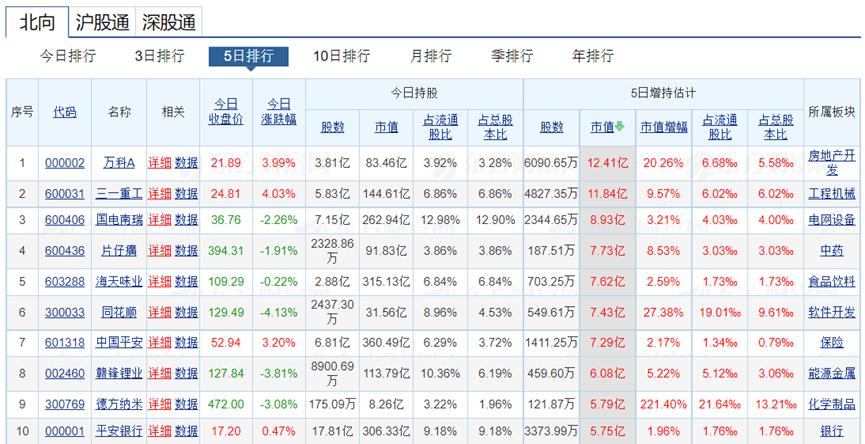Open stock code 603288 link
865x444 pixels.
click(65, 281)
